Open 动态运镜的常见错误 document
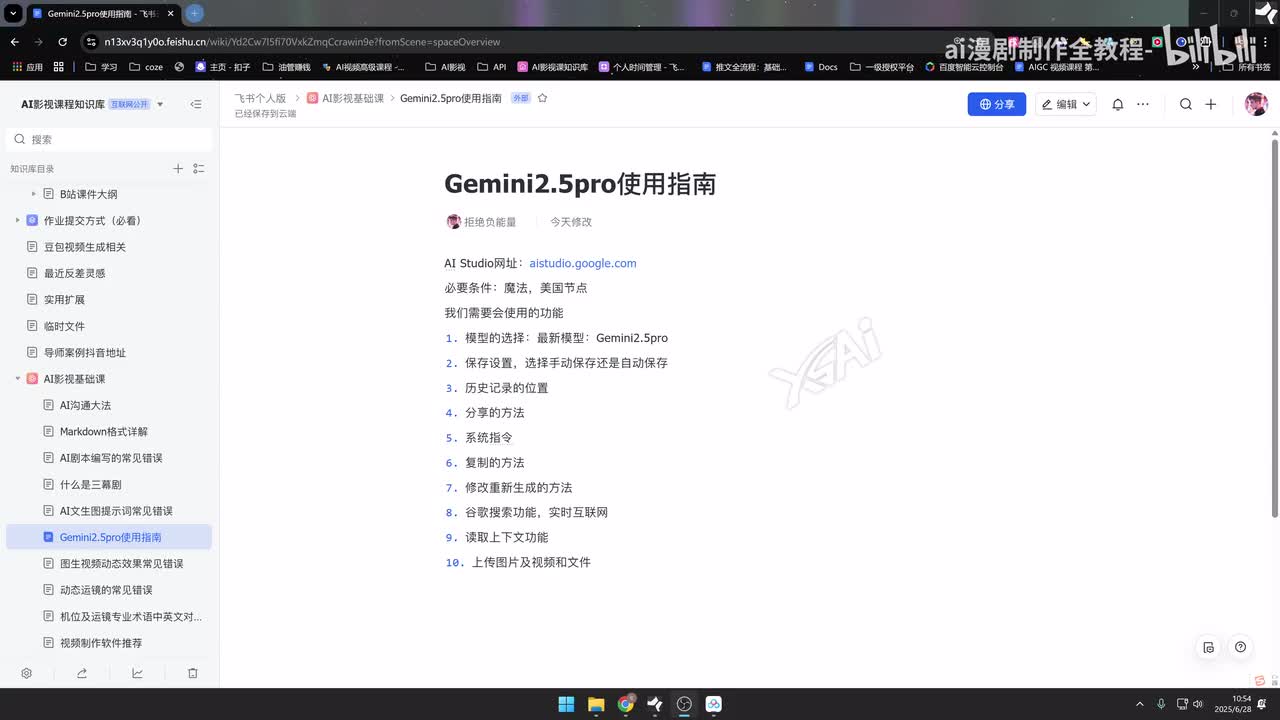This screenshot has height=720, width=1280. (106, 590)
